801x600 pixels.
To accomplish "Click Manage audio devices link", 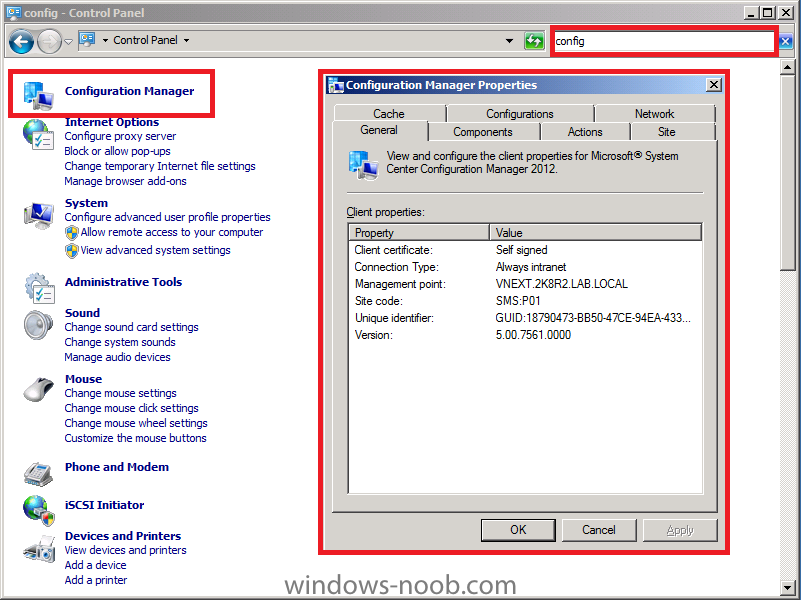I will pos(117,357).
